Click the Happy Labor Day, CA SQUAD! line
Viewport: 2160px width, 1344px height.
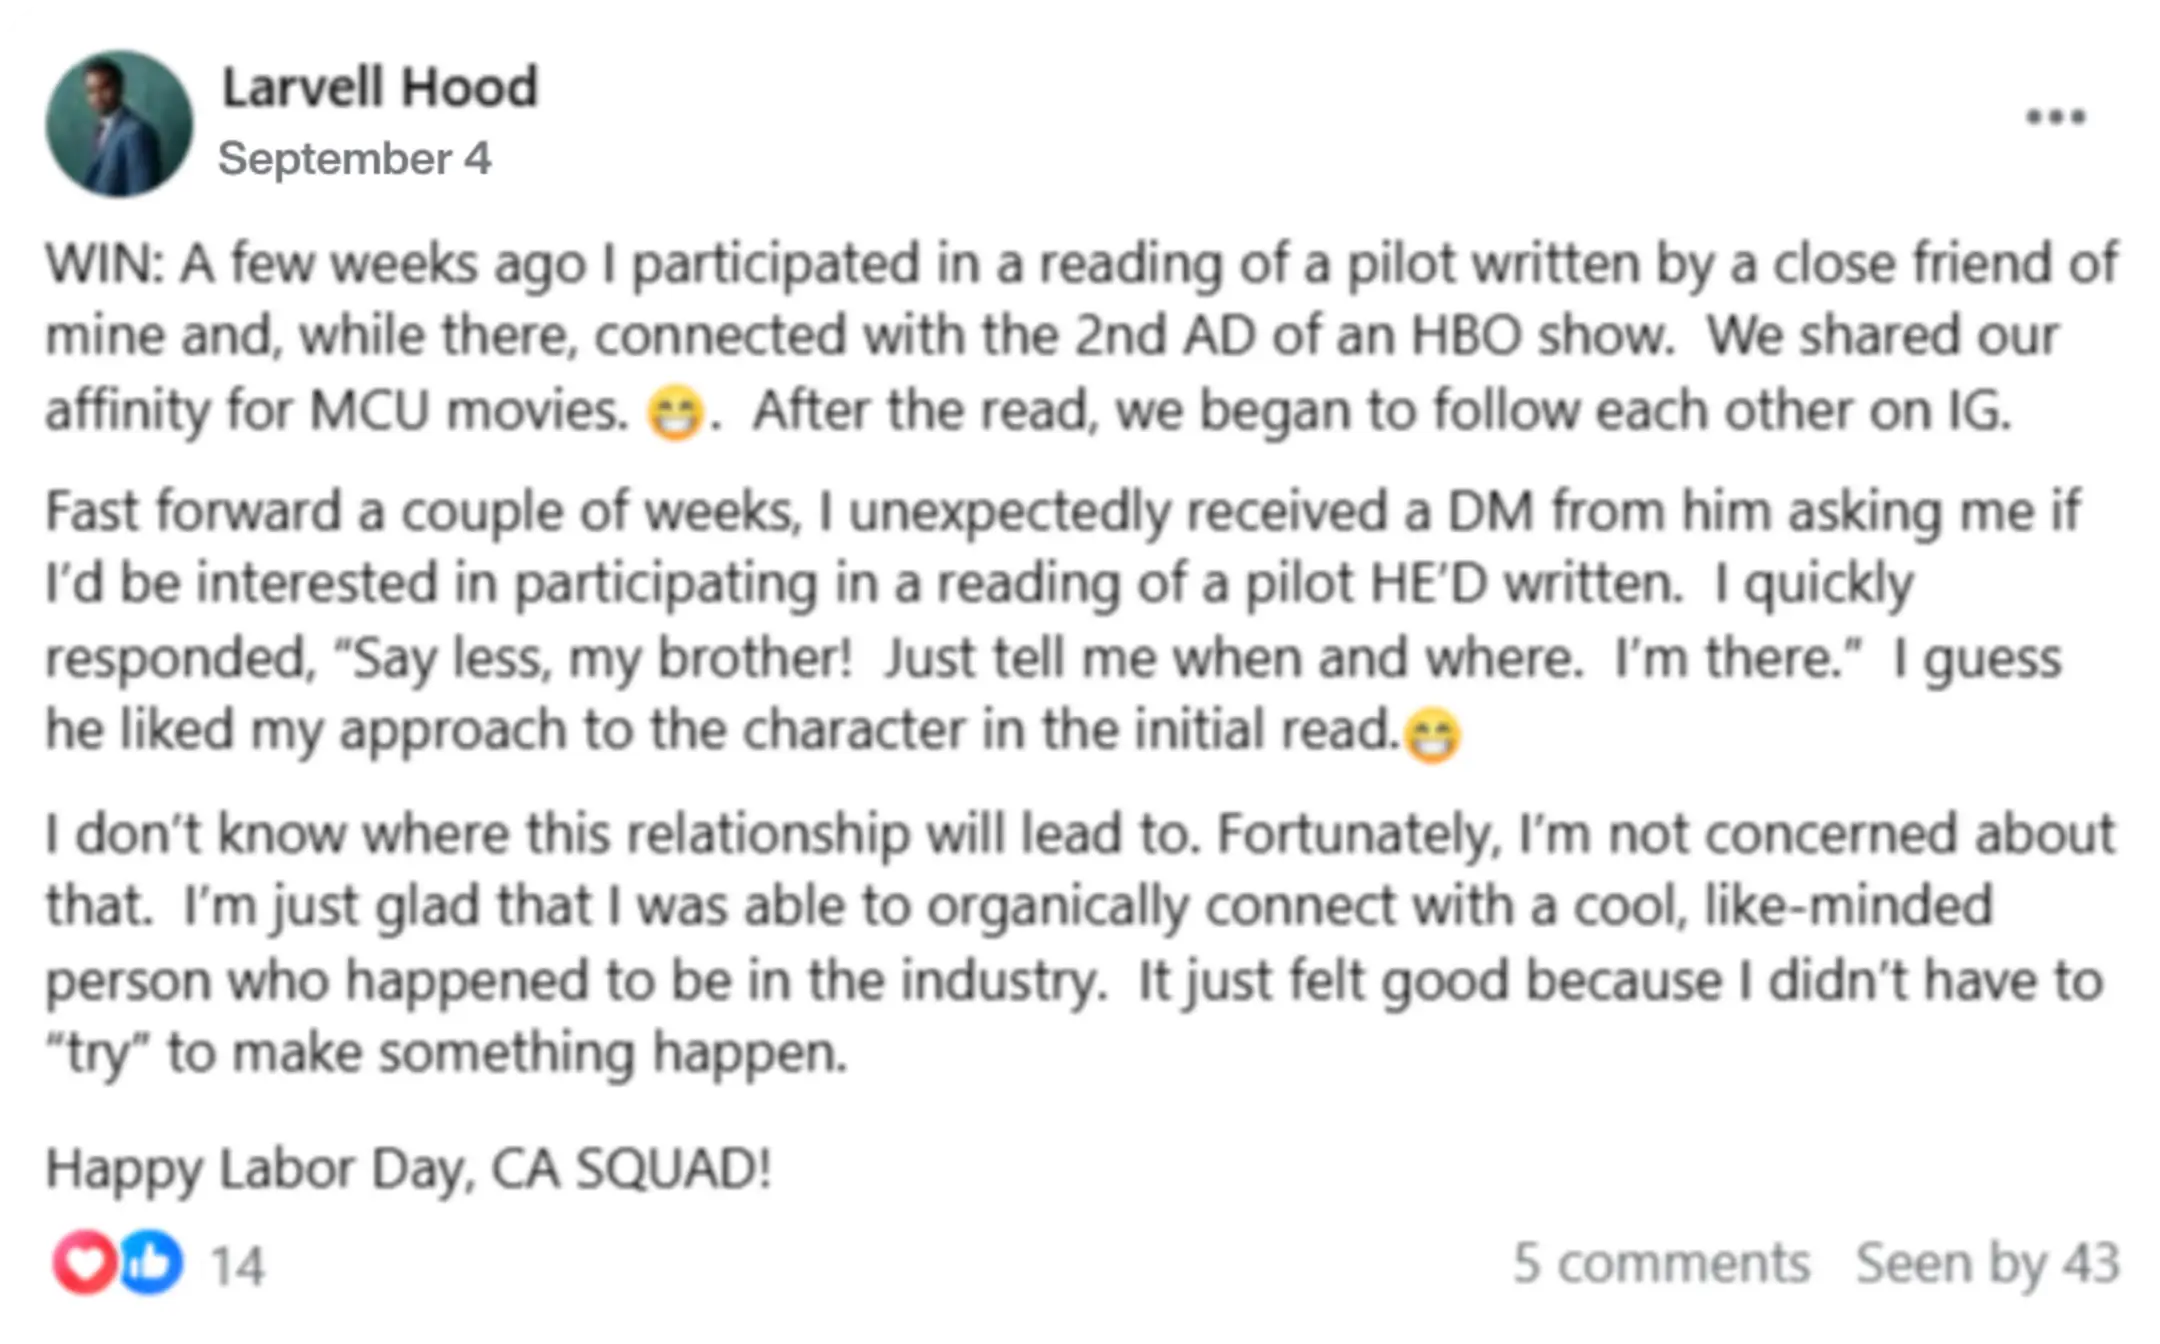(409, 1168)
